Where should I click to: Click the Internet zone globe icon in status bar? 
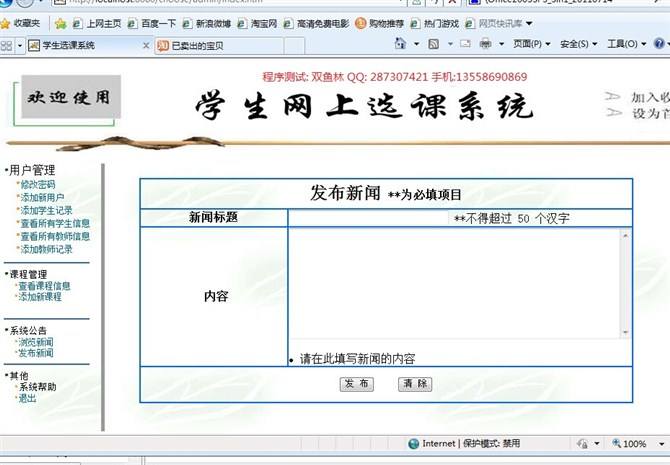pyautogui.click(x=413, y=443)
